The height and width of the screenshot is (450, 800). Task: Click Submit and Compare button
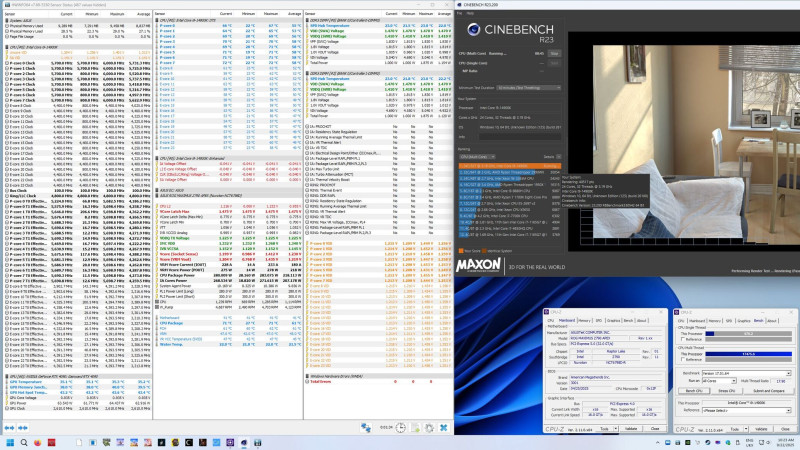768,391
